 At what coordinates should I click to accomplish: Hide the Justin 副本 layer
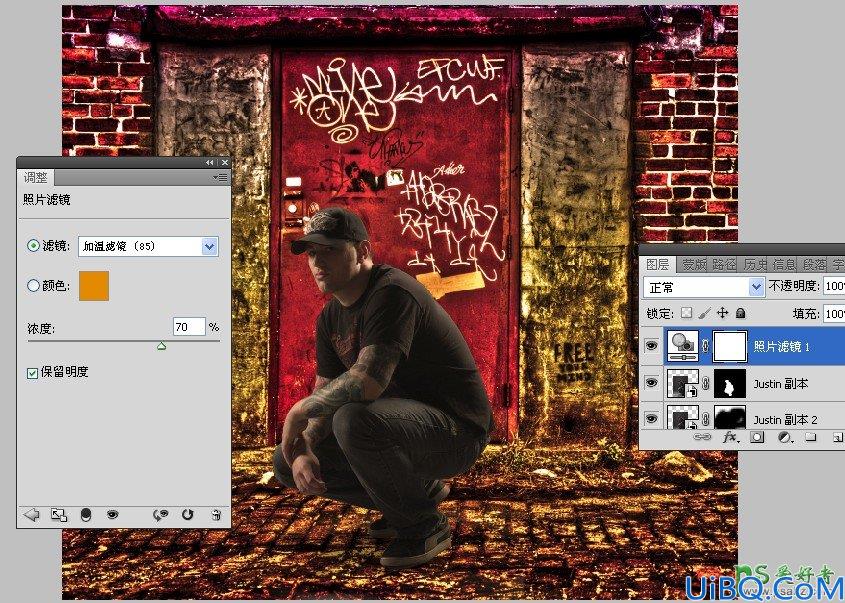click(x=652, y=383)
